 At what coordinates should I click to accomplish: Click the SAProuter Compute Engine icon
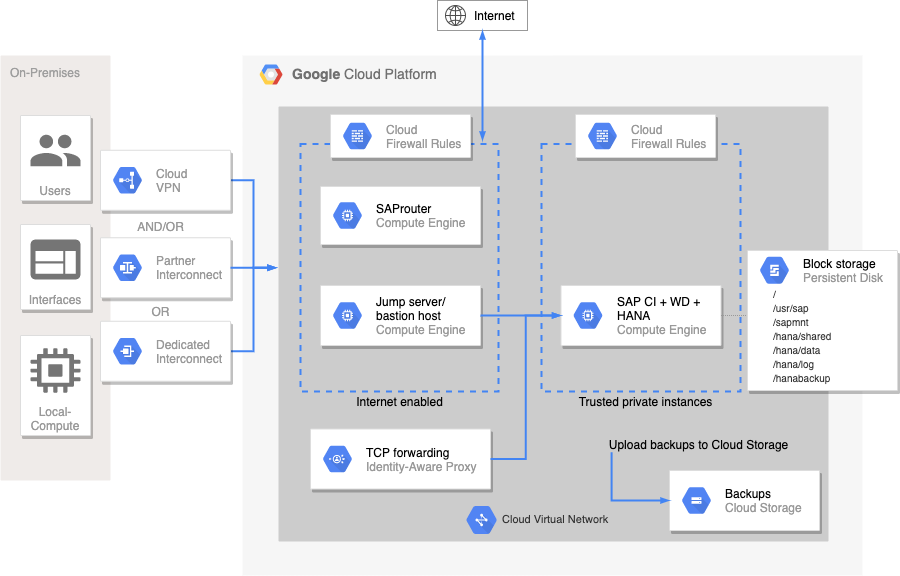[x=347, y=216]
